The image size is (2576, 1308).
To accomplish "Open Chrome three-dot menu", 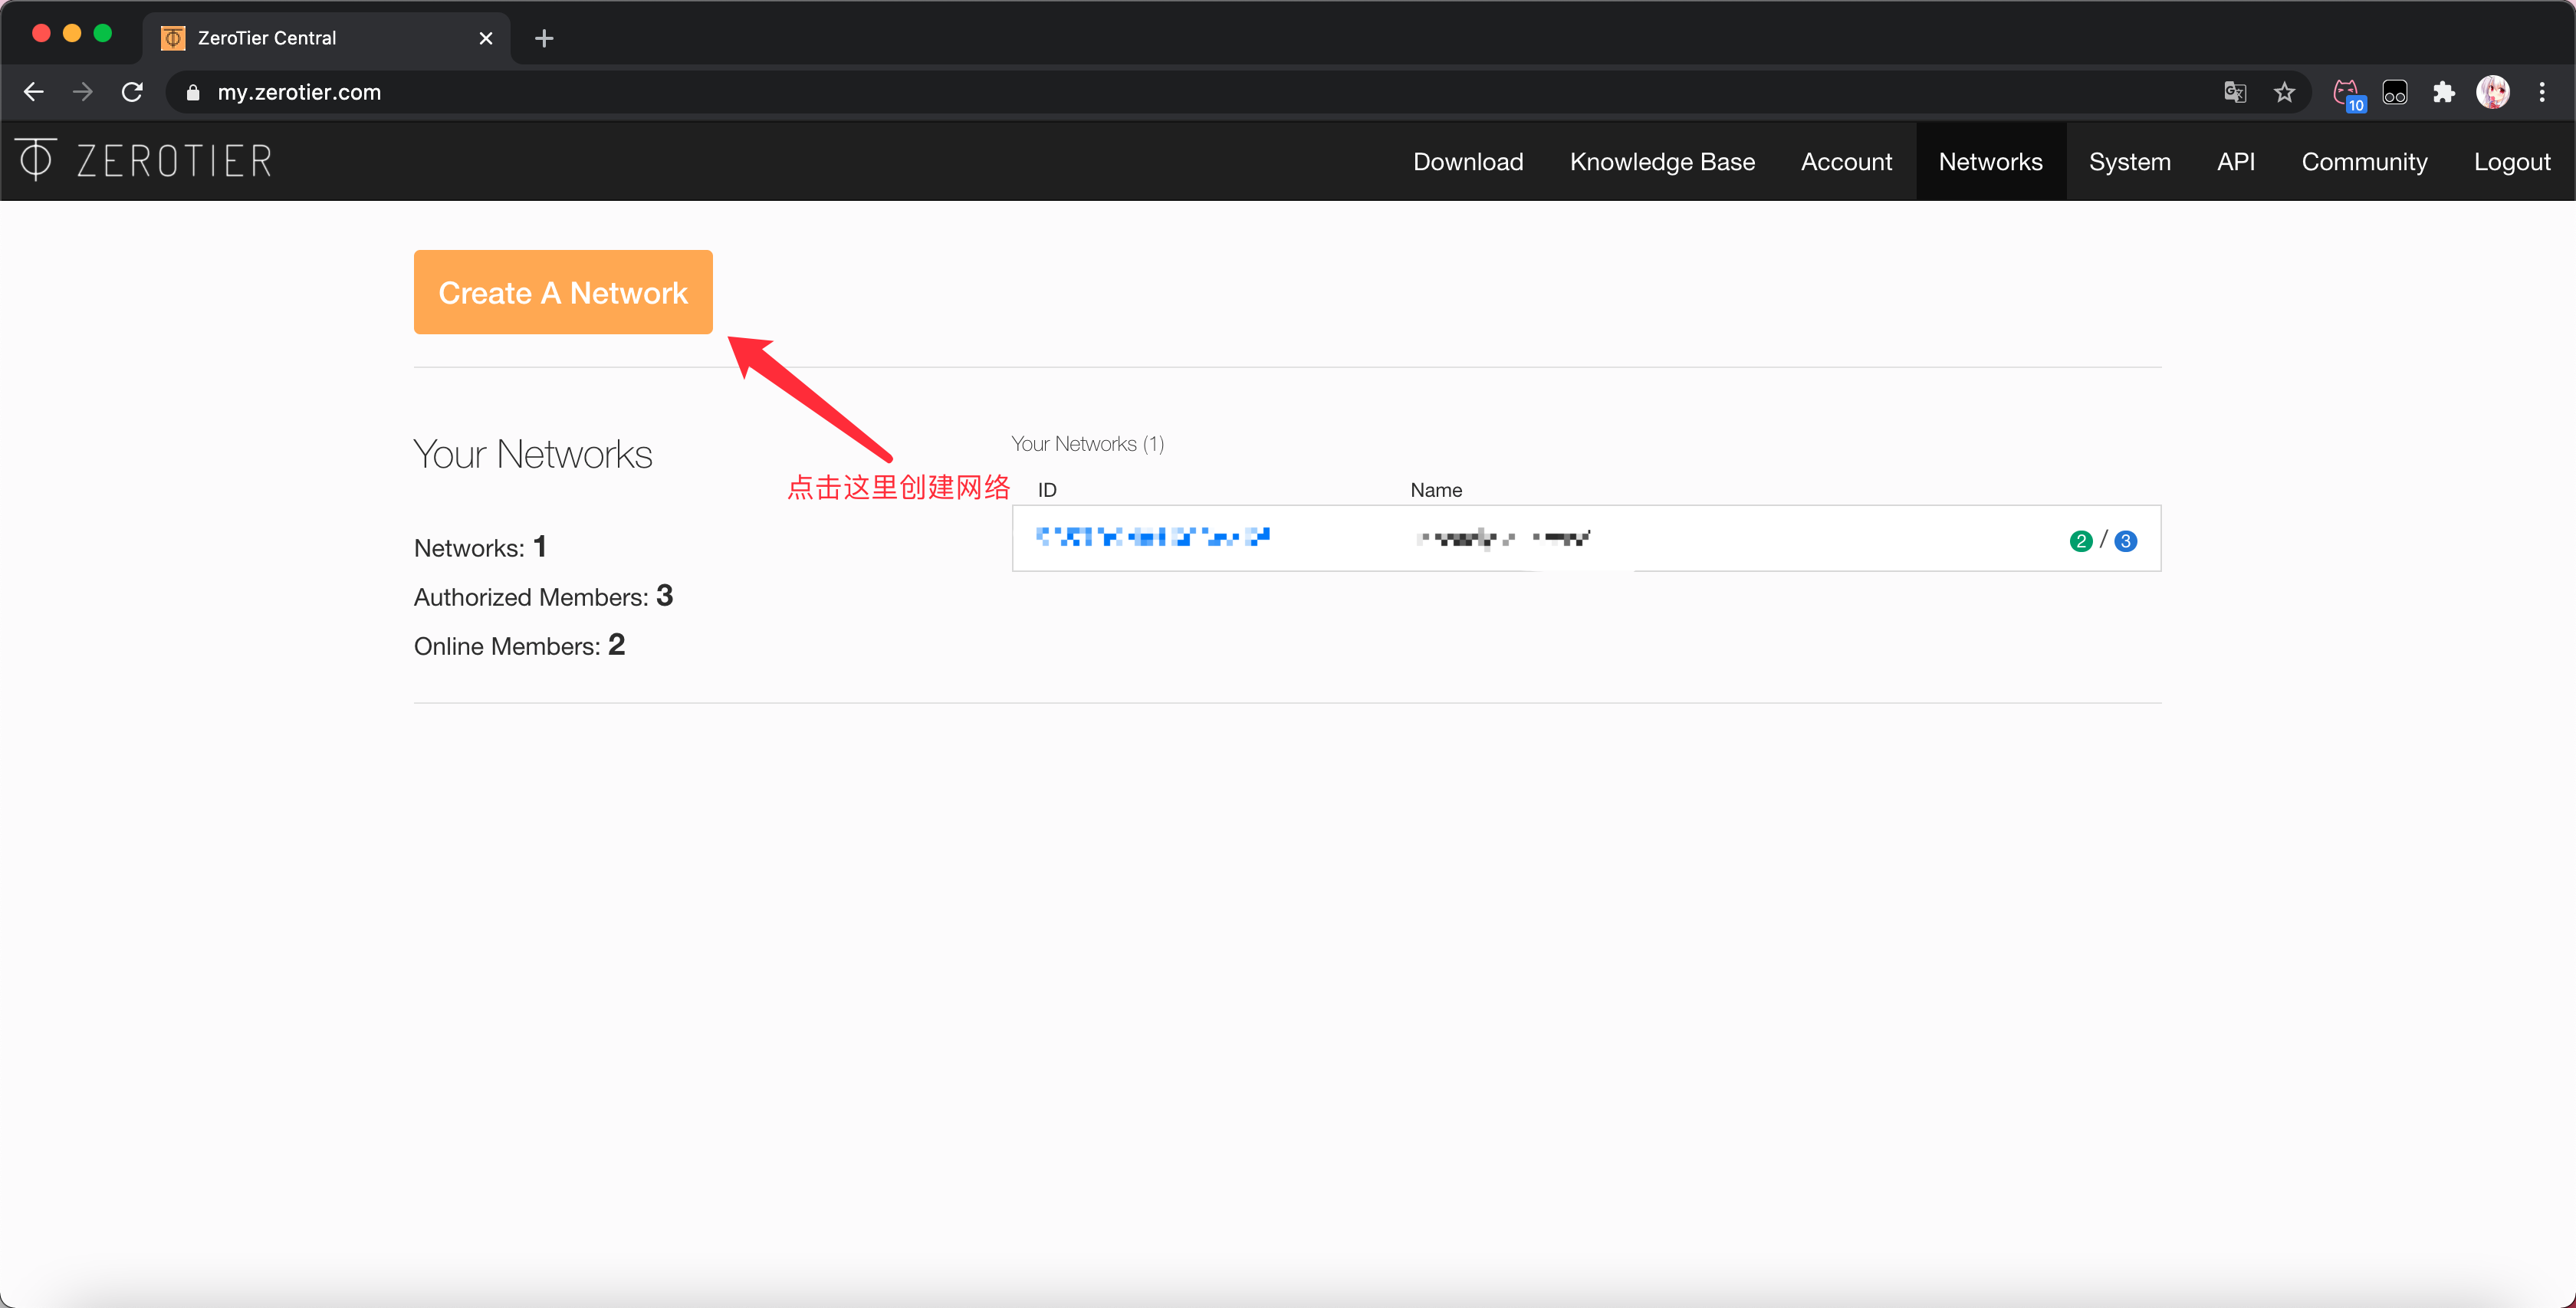I will 2542,92.
